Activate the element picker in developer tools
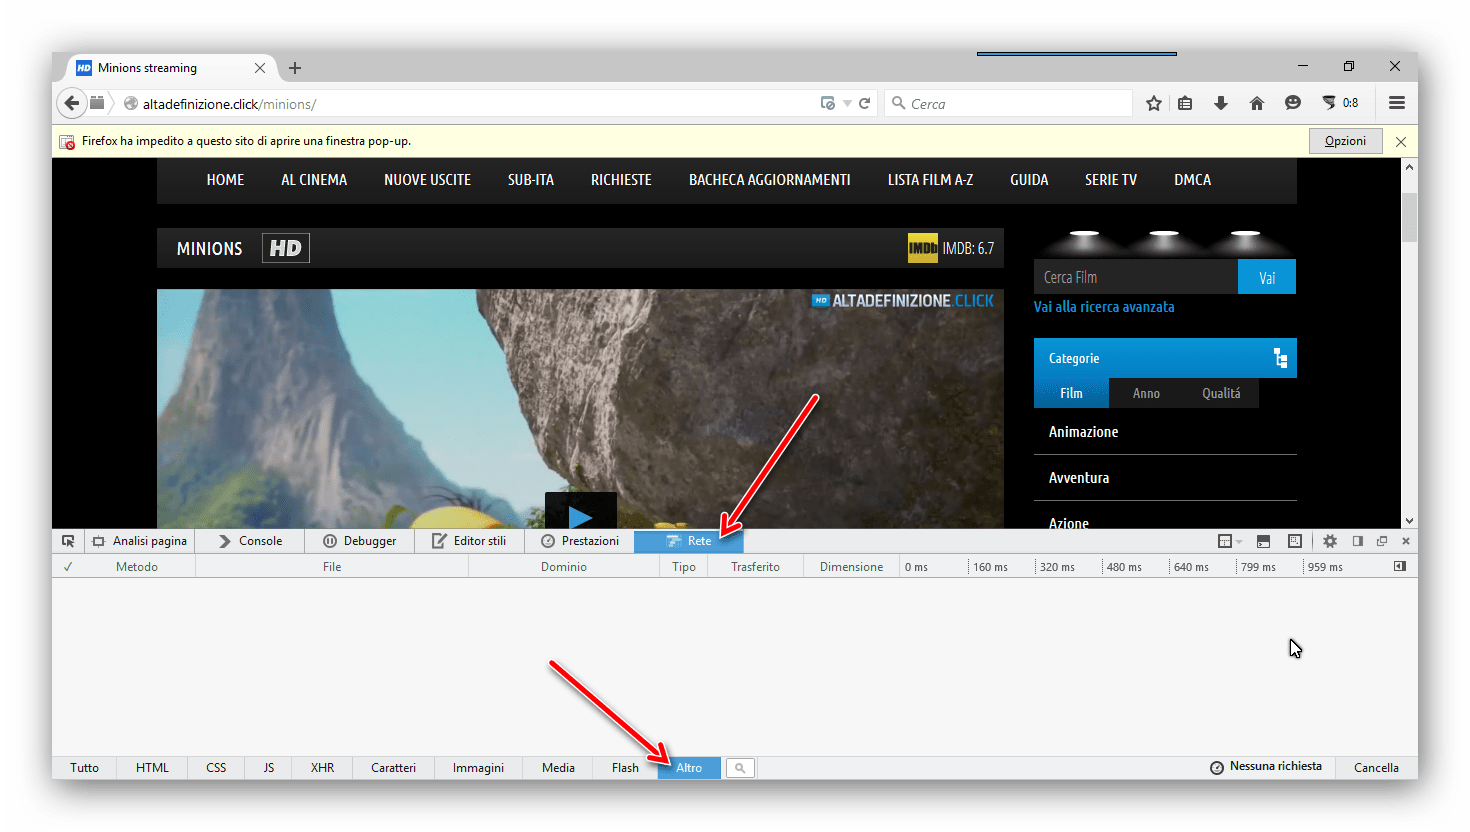Screen dimensions: 1470x832 [x=68, y=541]
